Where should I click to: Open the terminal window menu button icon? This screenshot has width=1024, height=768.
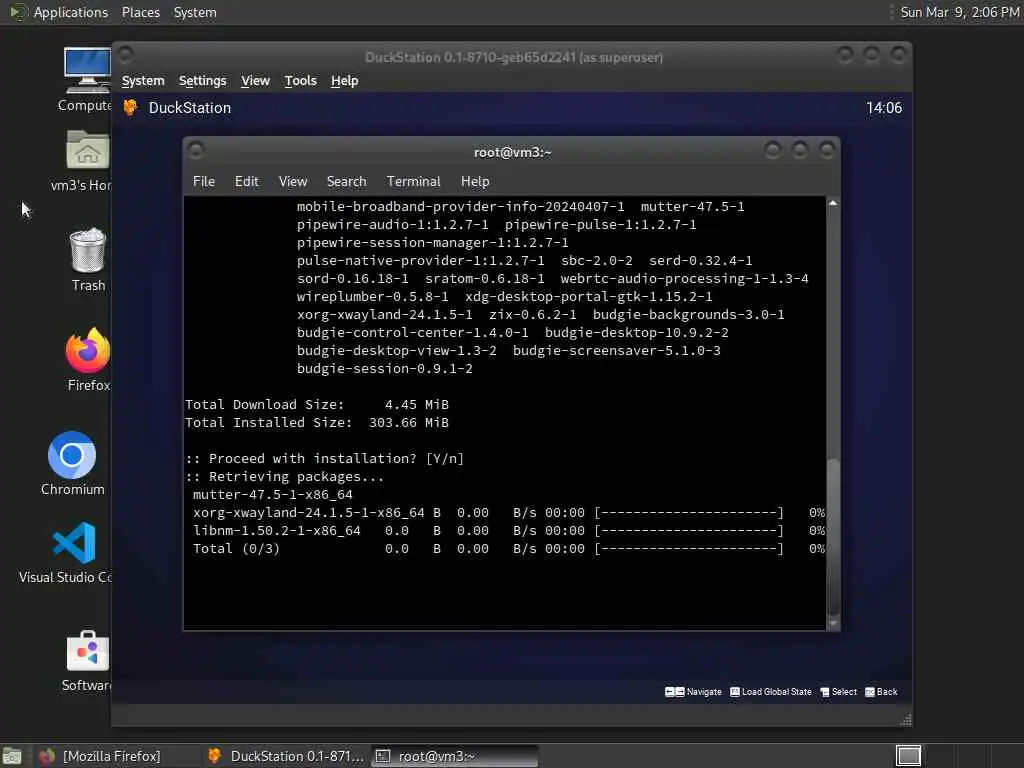[196, 150]
